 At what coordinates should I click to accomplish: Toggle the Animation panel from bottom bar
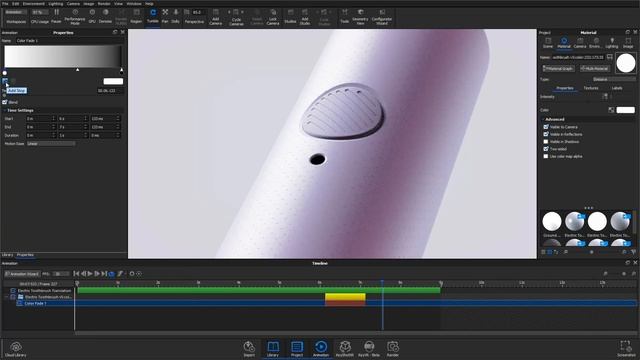(x=321, y=349)
